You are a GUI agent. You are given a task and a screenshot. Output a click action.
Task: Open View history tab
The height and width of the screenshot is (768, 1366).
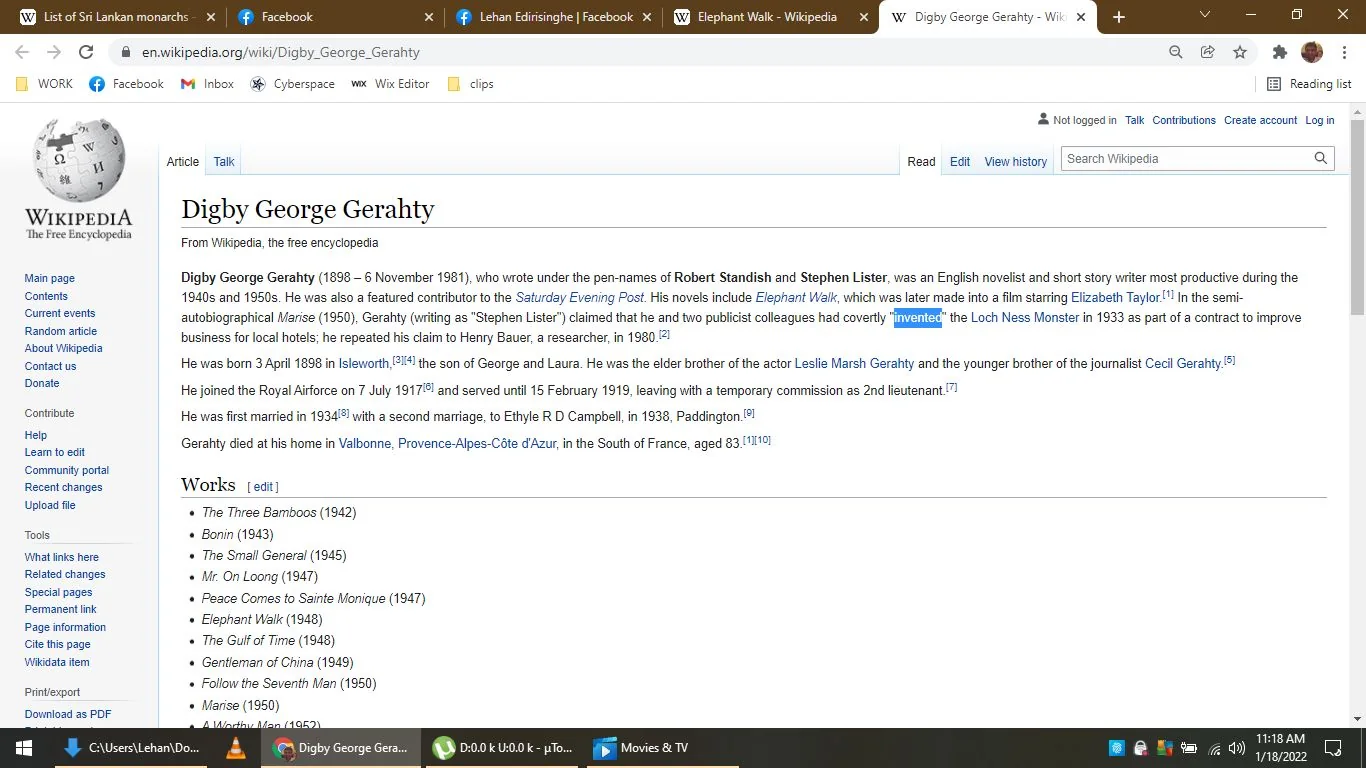pos(1015,161)
